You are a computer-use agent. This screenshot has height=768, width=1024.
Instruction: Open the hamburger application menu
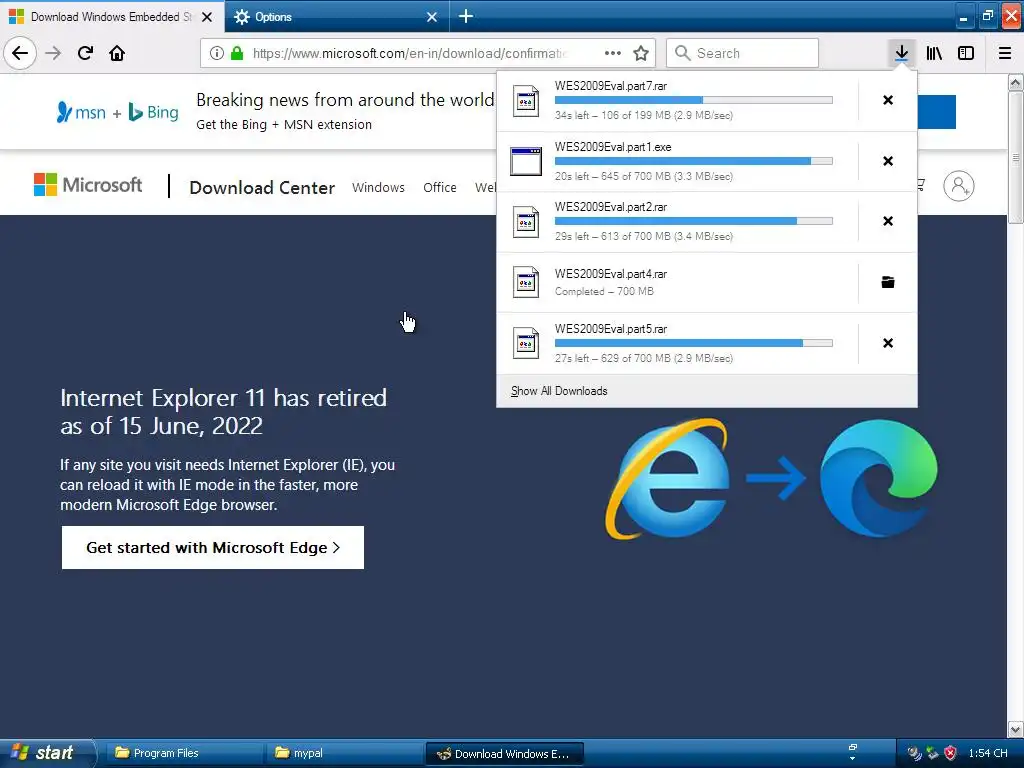(1005, 53)
